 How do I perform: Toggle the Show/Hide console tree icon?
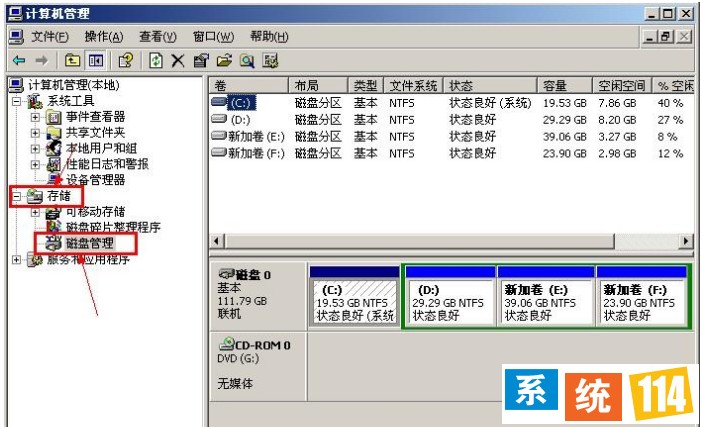[x=96, y=60]
